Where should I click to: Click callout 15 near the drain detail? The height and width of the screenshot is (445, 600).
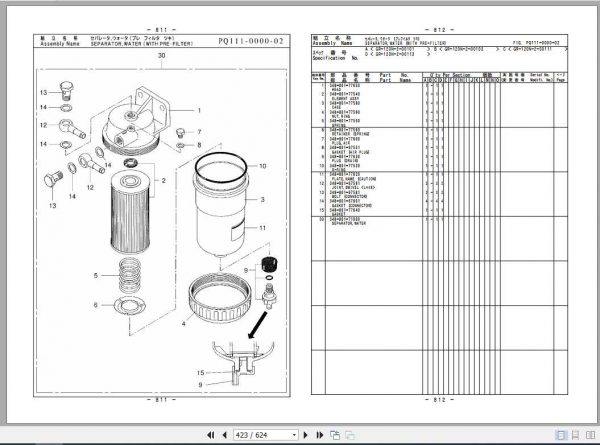[x=201, y=373]
